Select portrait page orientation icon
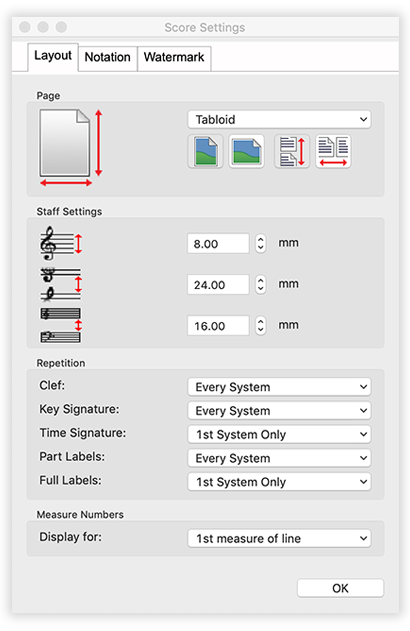The image size is (410, 631). (x=205, y=151)
